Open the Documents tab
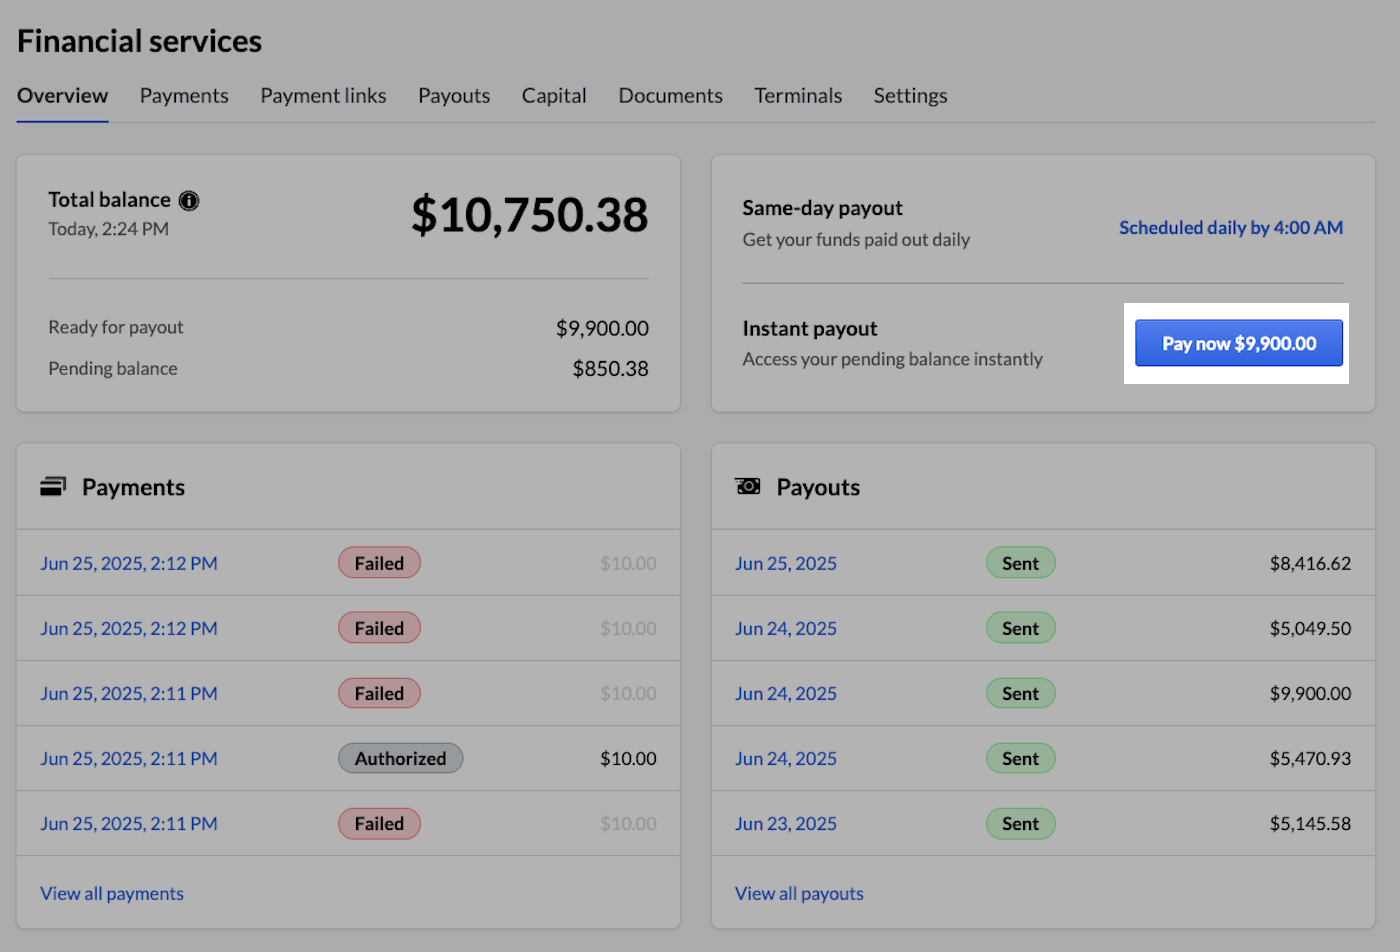This screenshot has height=952, width=1400. tap(670, 95)
